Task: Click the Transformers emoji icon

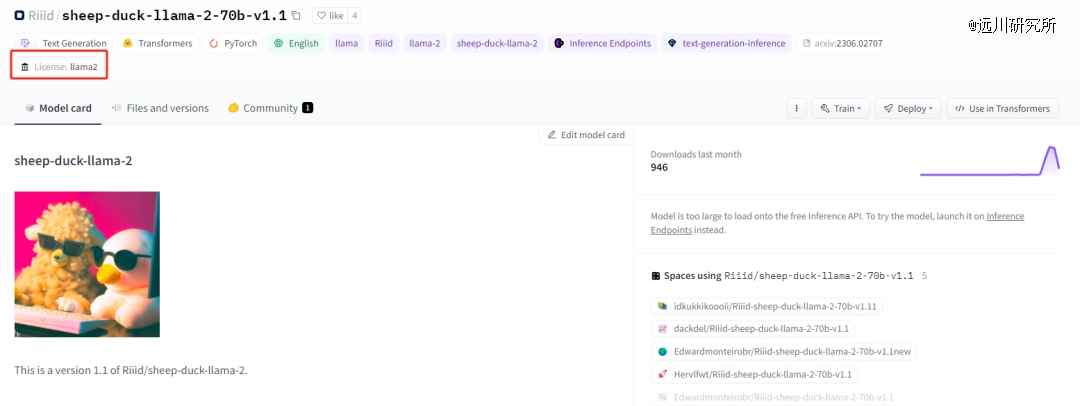Action: click(x=127, y=43)
